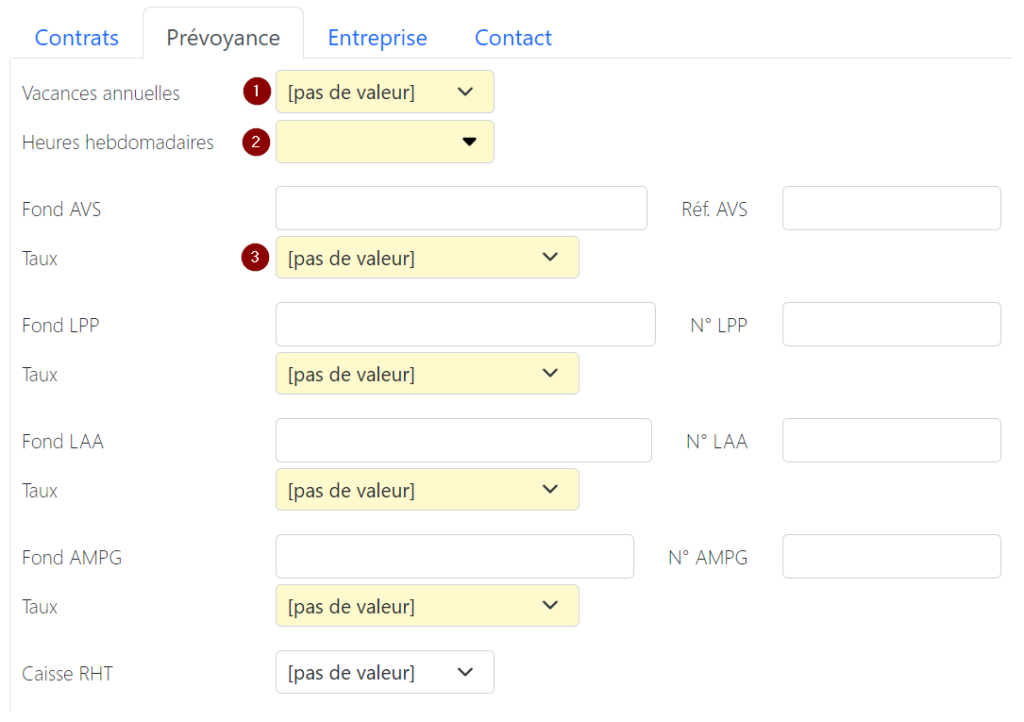Open the Vacances annuelles dropdown
The image size is (1024, 722).
(x=384, y=92)
